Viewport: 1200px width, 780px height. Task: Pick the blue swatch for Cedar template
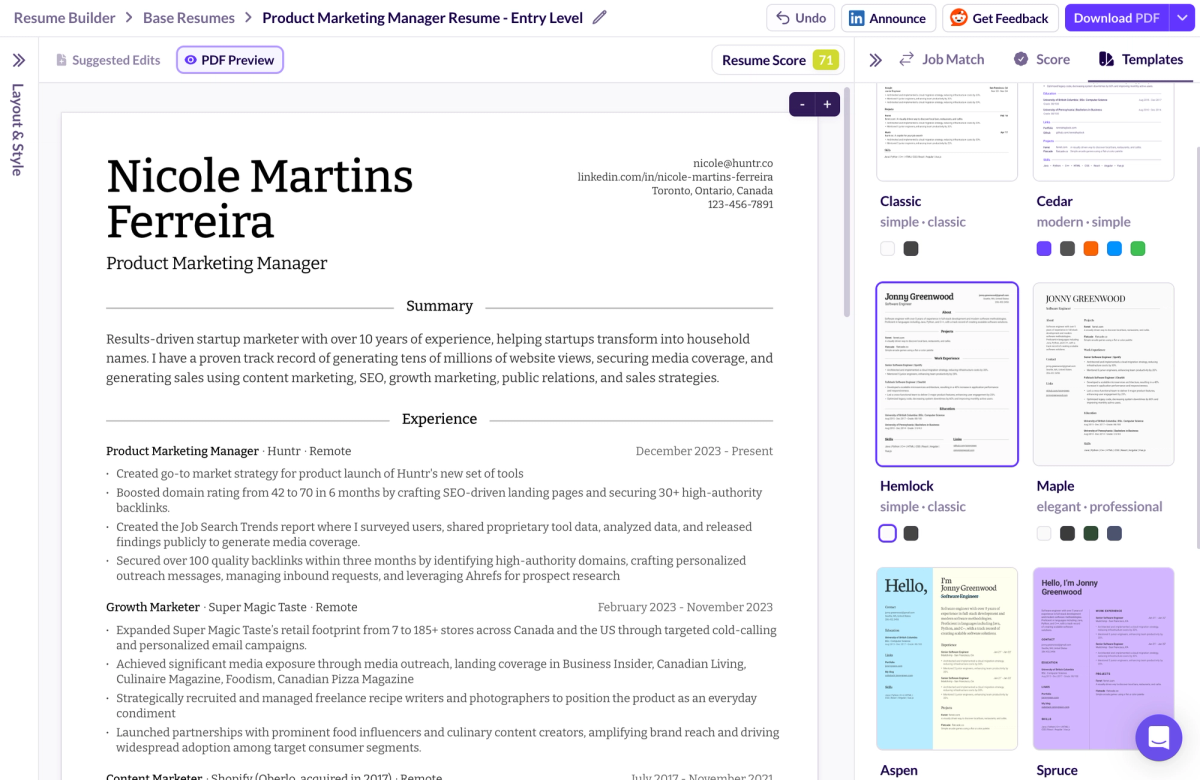[x=1114, y=248]
